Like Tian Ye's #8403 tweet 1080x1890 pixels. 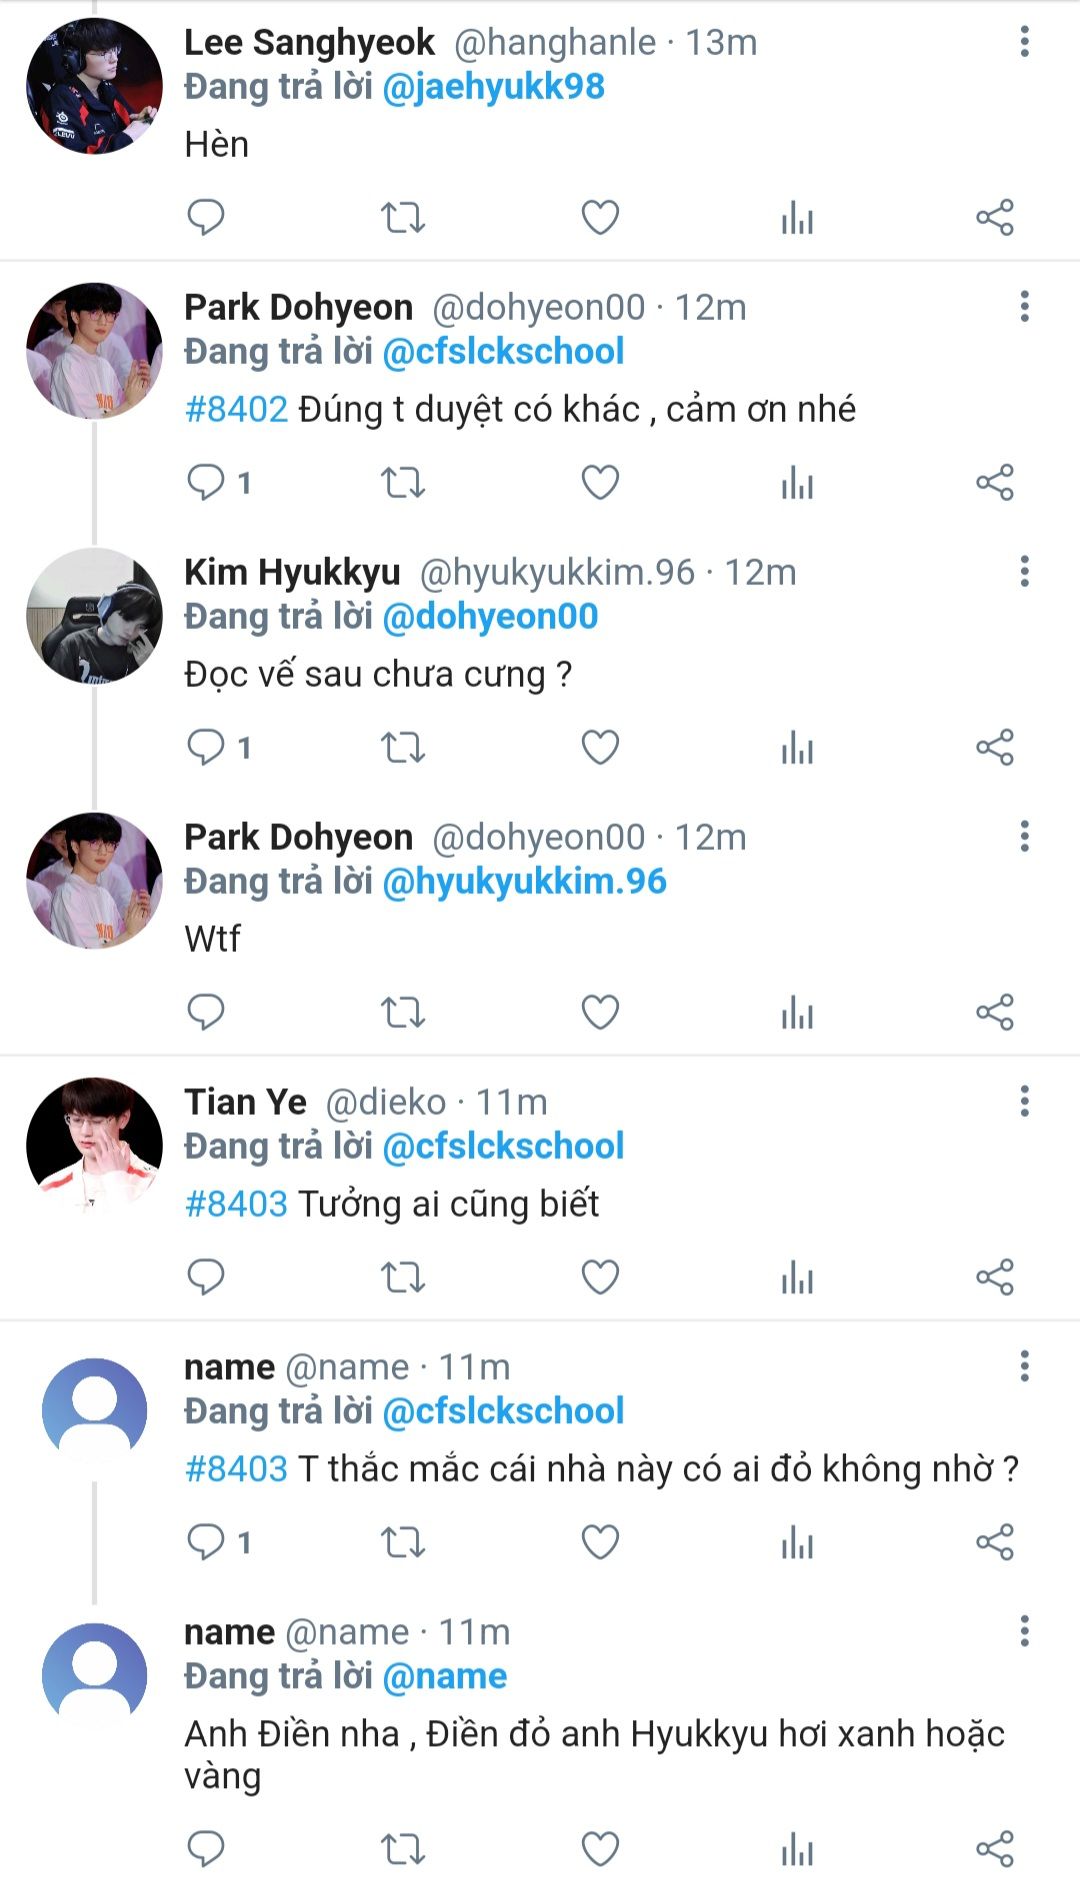(x=600, y=1277)
